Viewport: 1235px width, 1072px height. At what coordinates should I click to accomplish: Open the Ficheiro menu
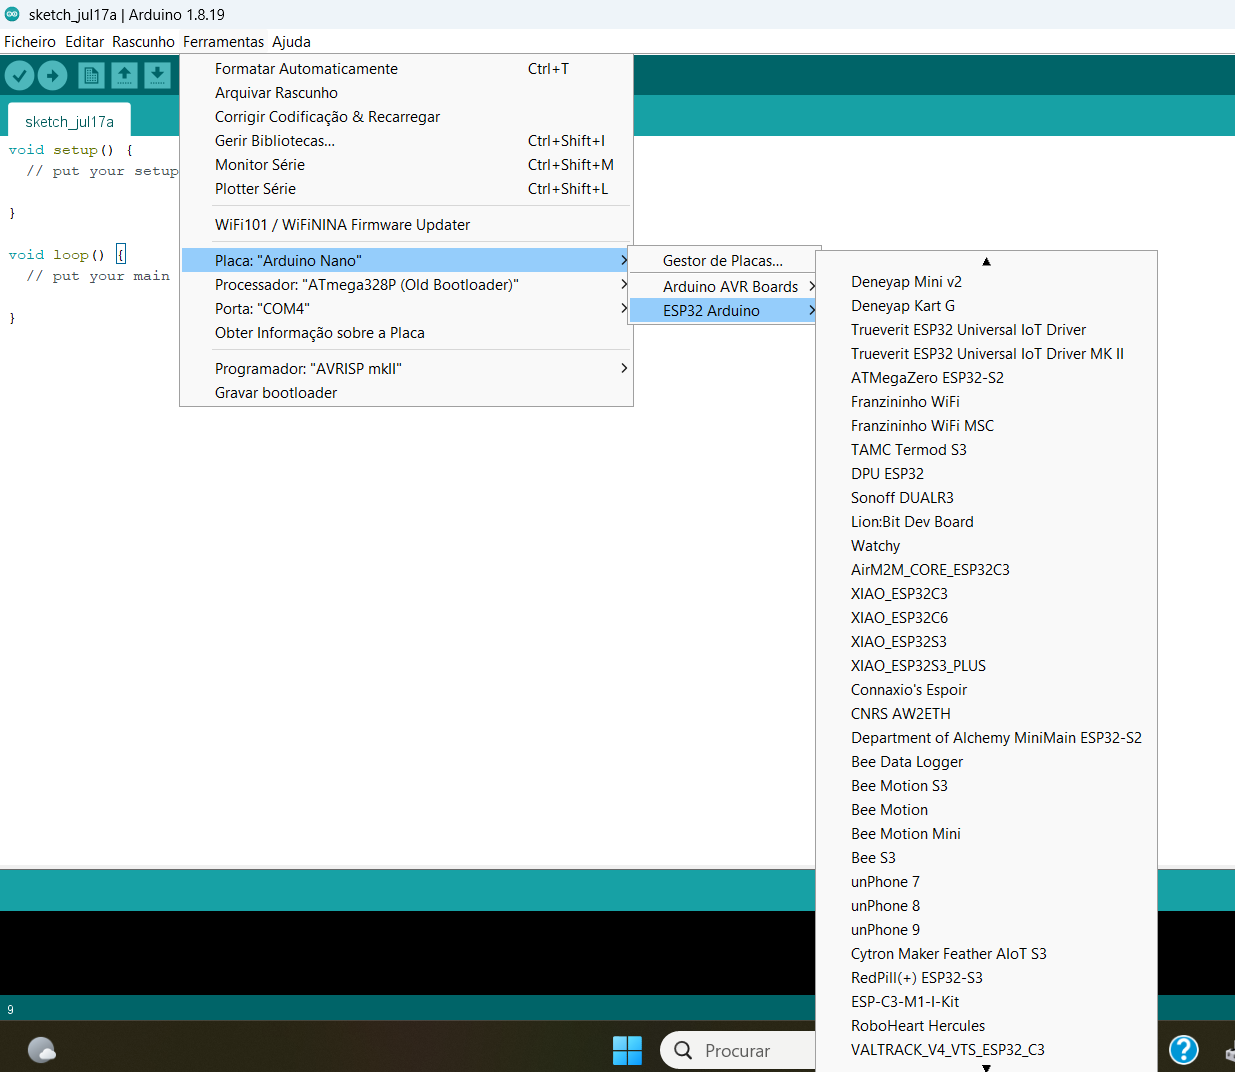[30, 42]
